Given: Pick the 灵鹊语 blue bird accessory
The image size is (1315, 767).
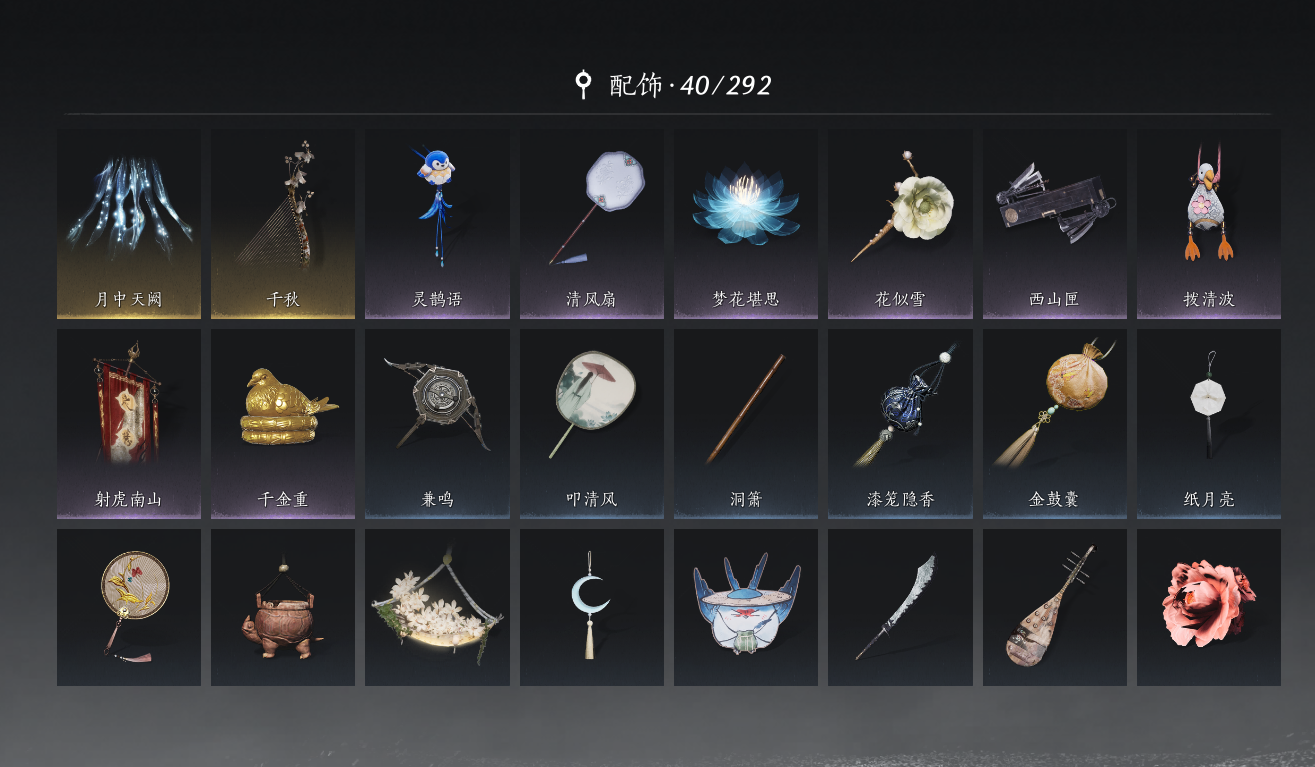Looking at the screenshot, I should (x=437, y=224).
